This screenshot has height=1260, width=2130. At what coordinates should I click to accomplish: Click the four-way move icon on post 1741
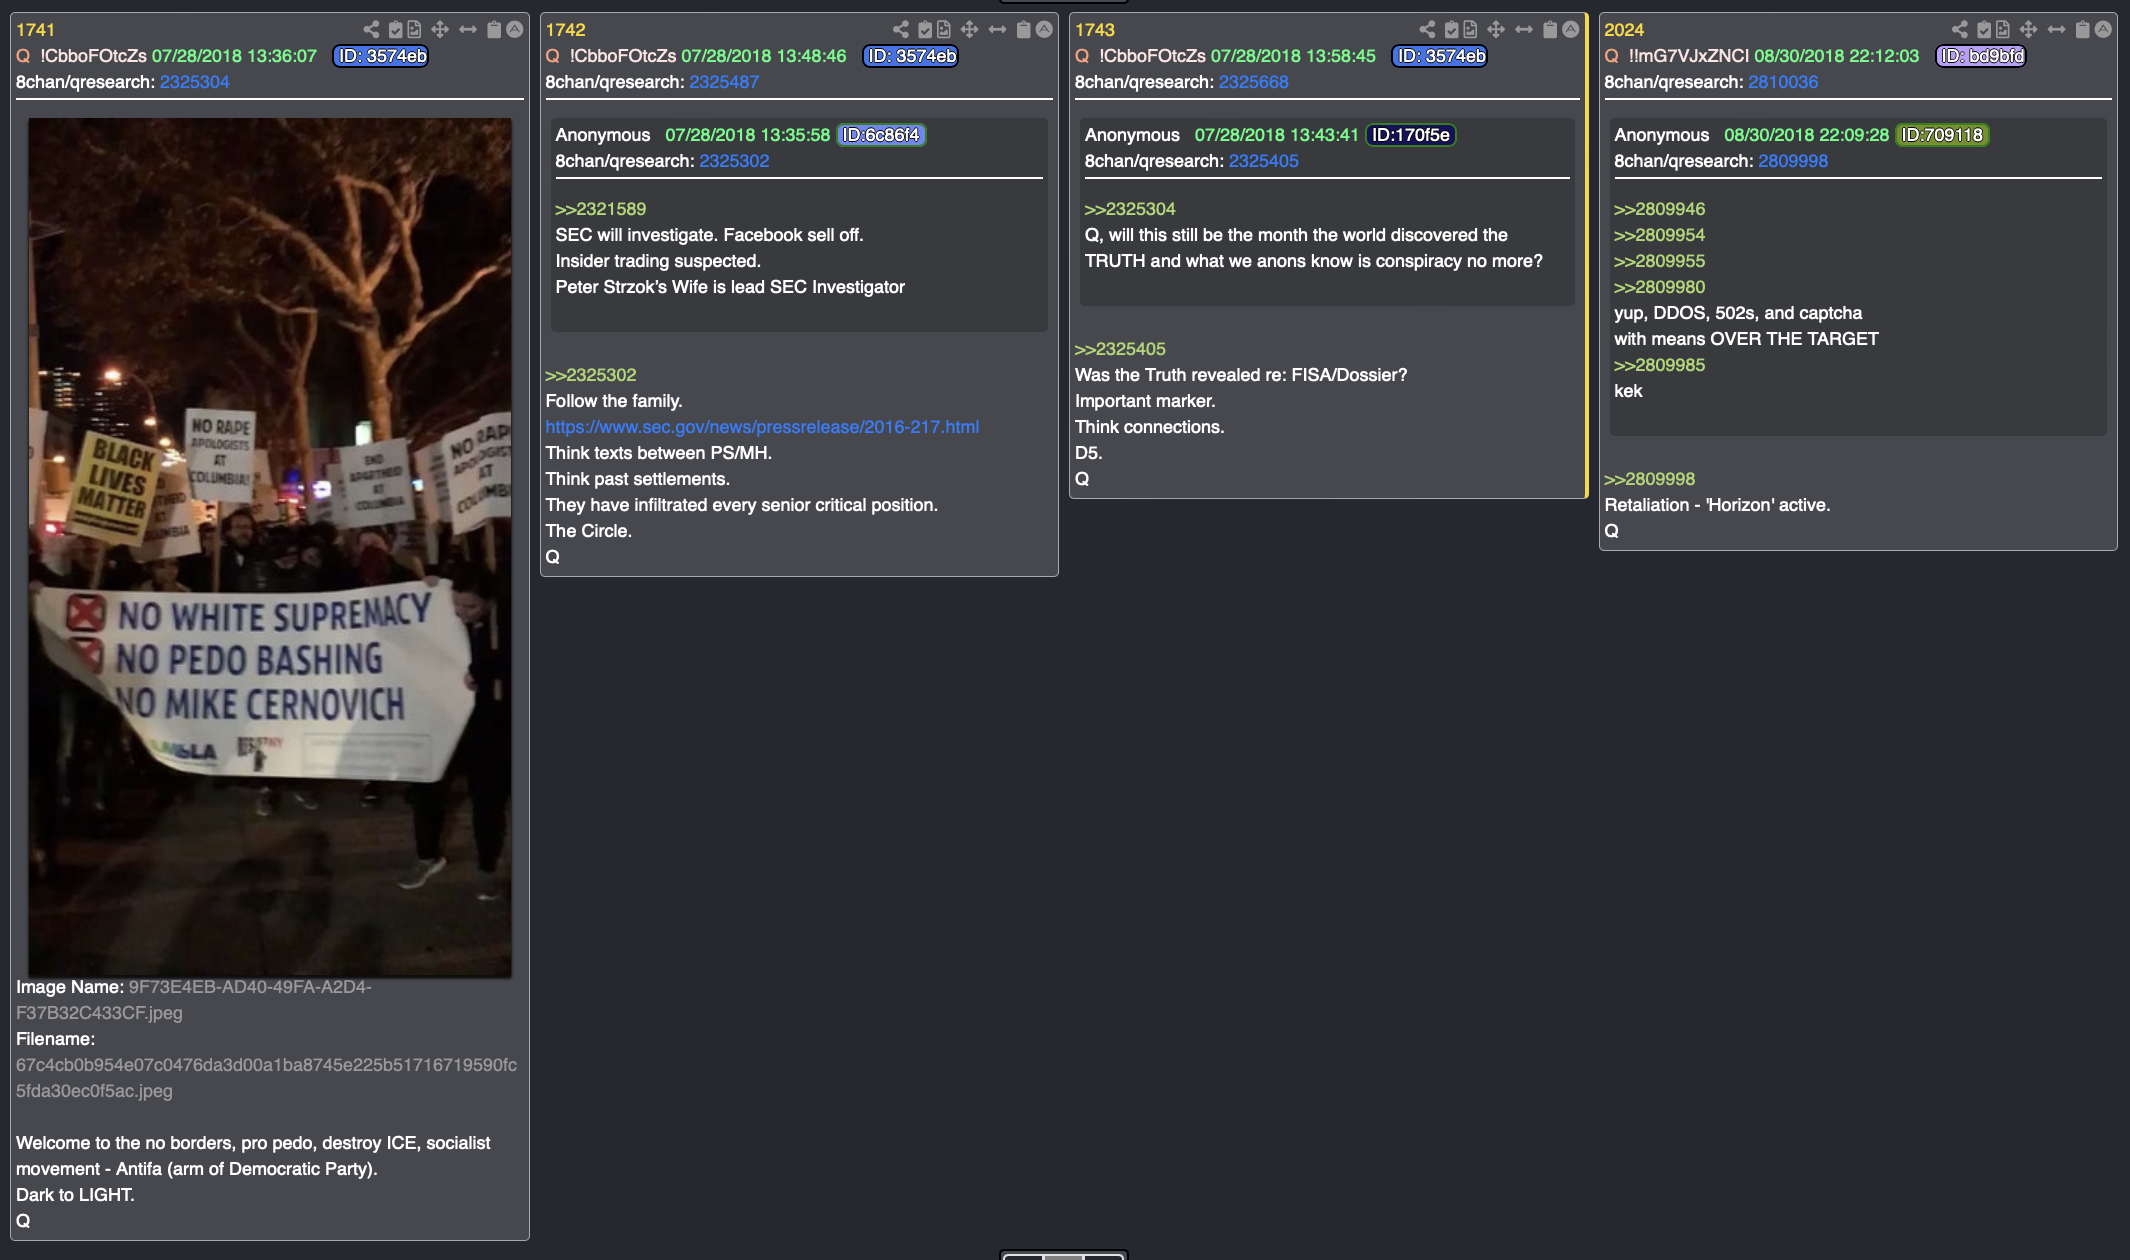(x=440, y=30)
